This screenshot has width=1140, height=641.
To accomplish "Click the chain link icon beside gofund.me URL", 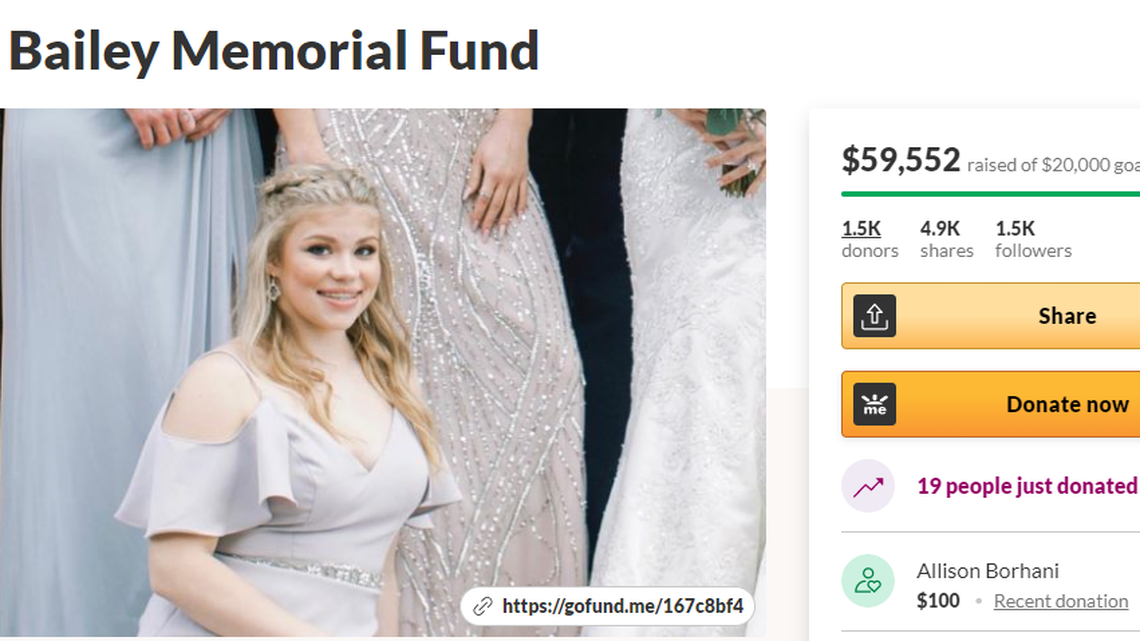I will pos(483,606).
